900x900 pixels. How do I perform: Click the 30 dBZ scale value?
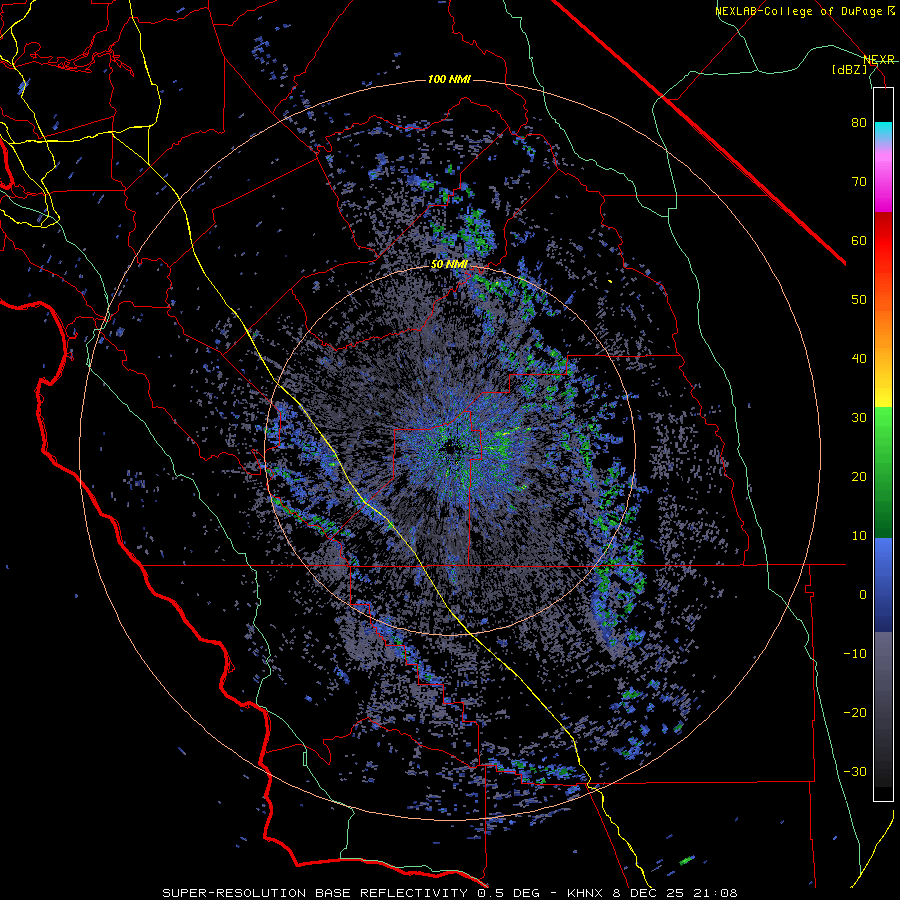point(859,418)
